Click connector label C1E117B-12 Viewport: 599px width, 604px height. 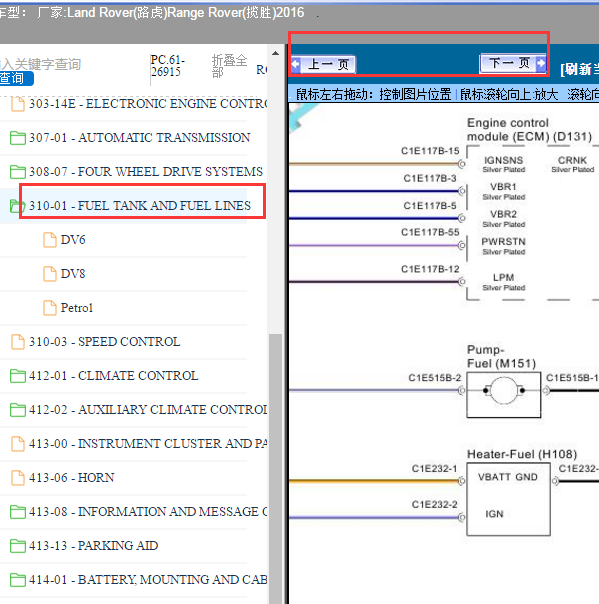pos(430,269)
